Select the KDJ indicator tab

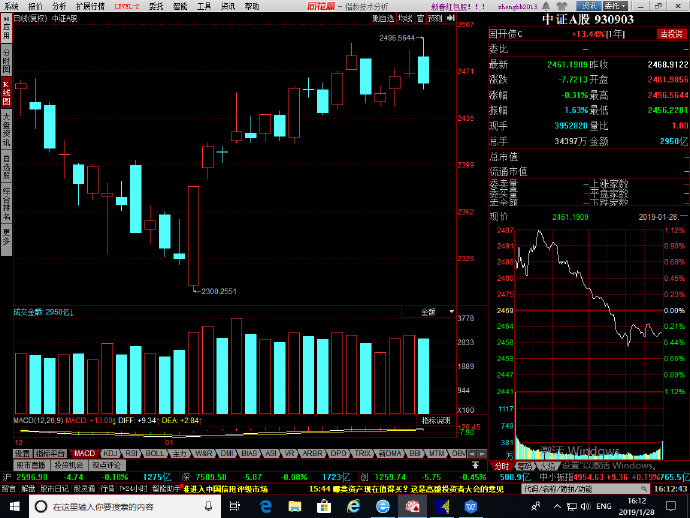tap(110, 453)
